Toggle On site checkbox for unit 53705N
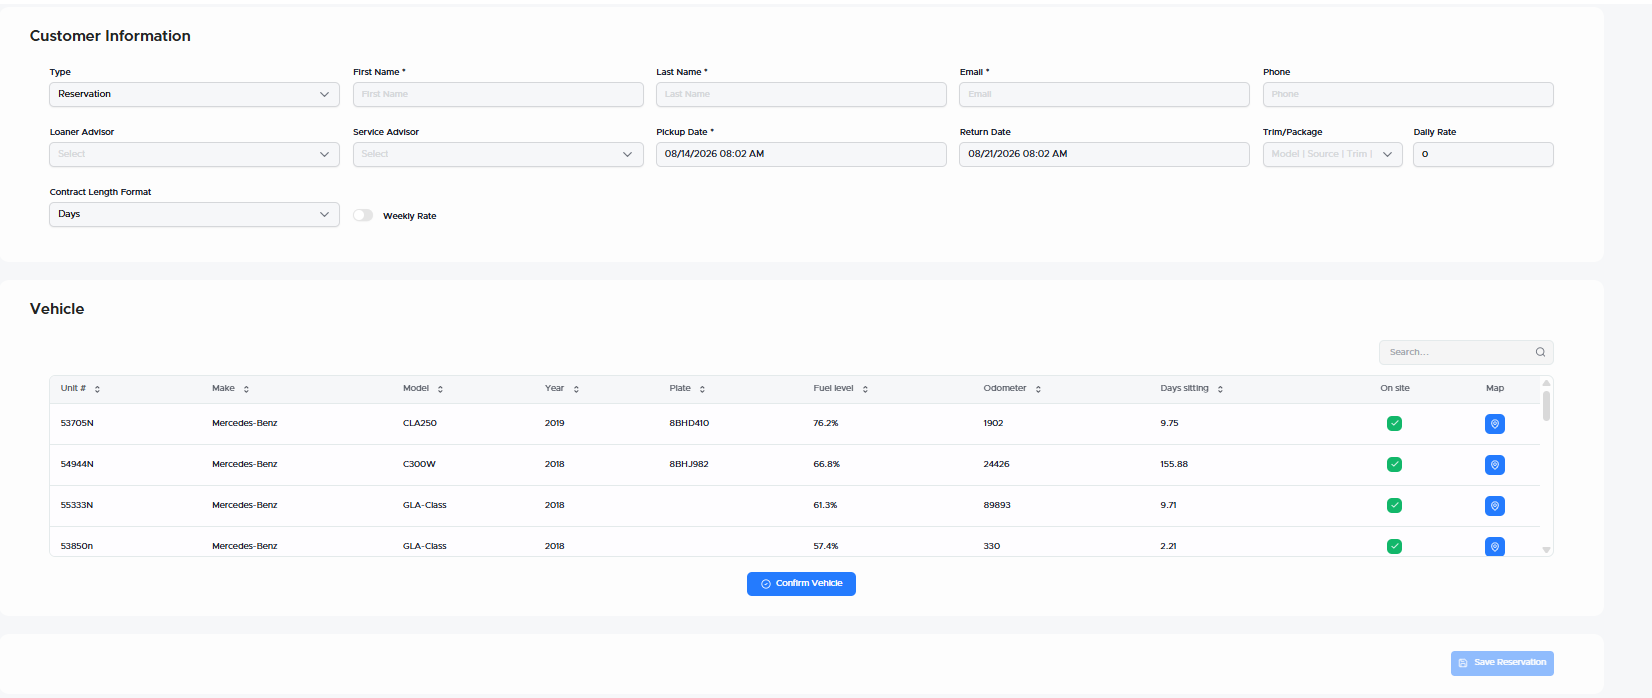1652x698 pixels. tap(1394, 424)
